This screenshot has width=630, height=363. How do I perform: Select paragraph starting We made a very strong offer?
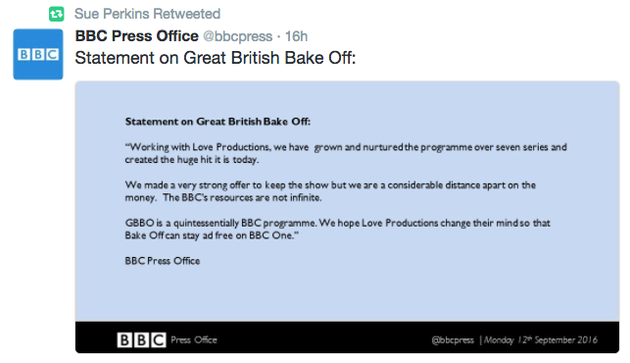[330, 191]
